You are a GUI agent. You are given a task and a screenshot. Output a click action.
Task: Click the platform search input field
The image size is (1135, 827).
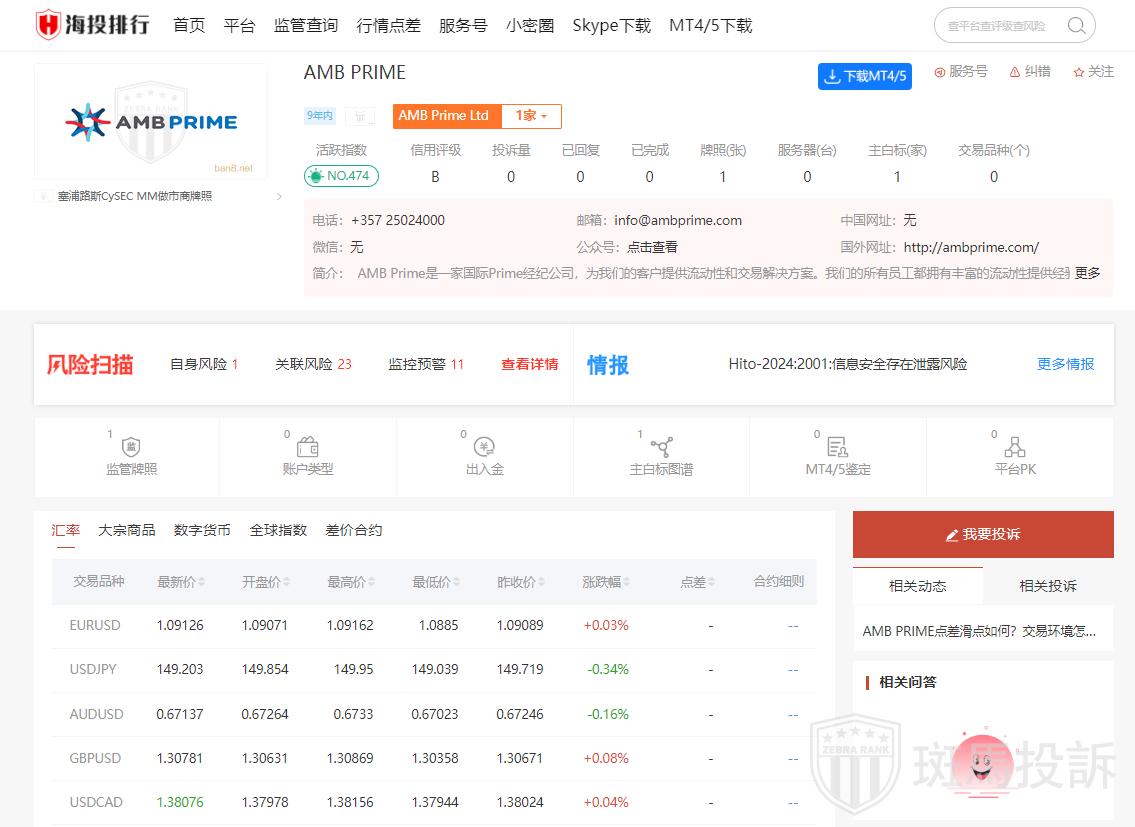pos(1000,26)
